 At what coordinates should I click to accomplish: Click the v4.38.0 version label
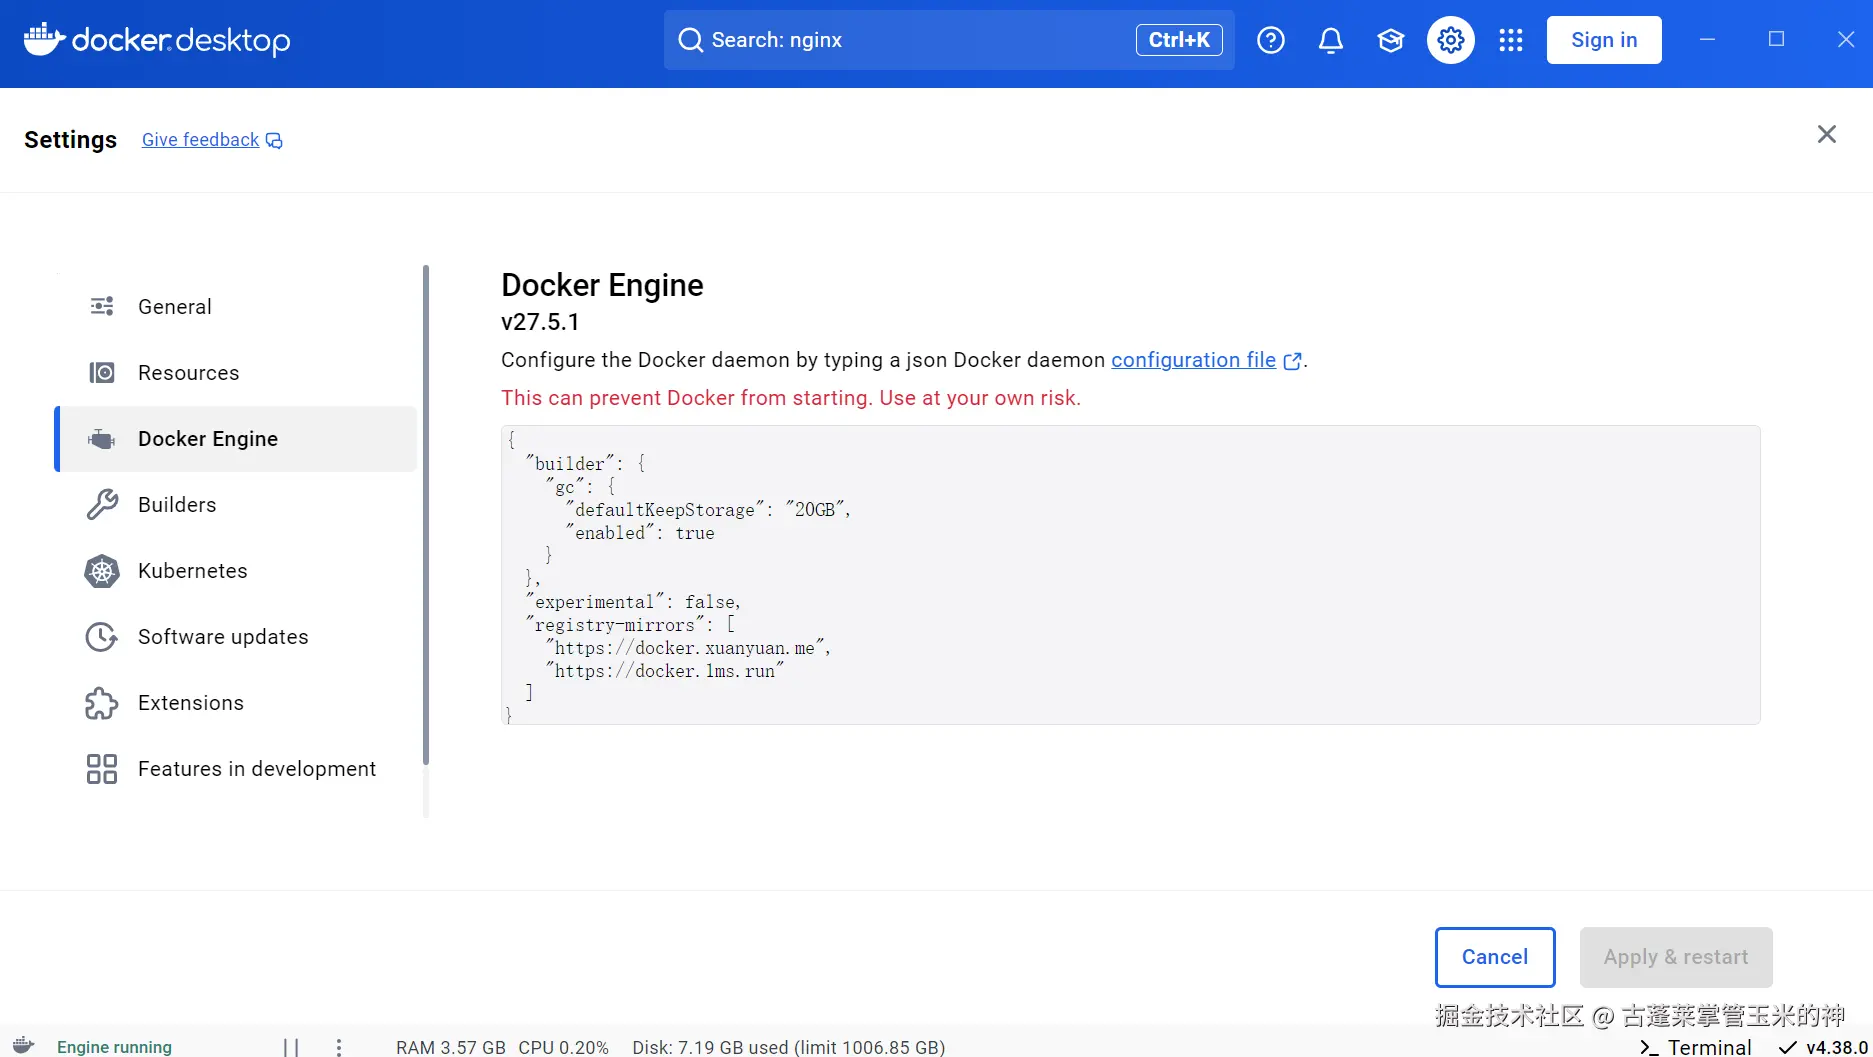coord(1837,1047)
